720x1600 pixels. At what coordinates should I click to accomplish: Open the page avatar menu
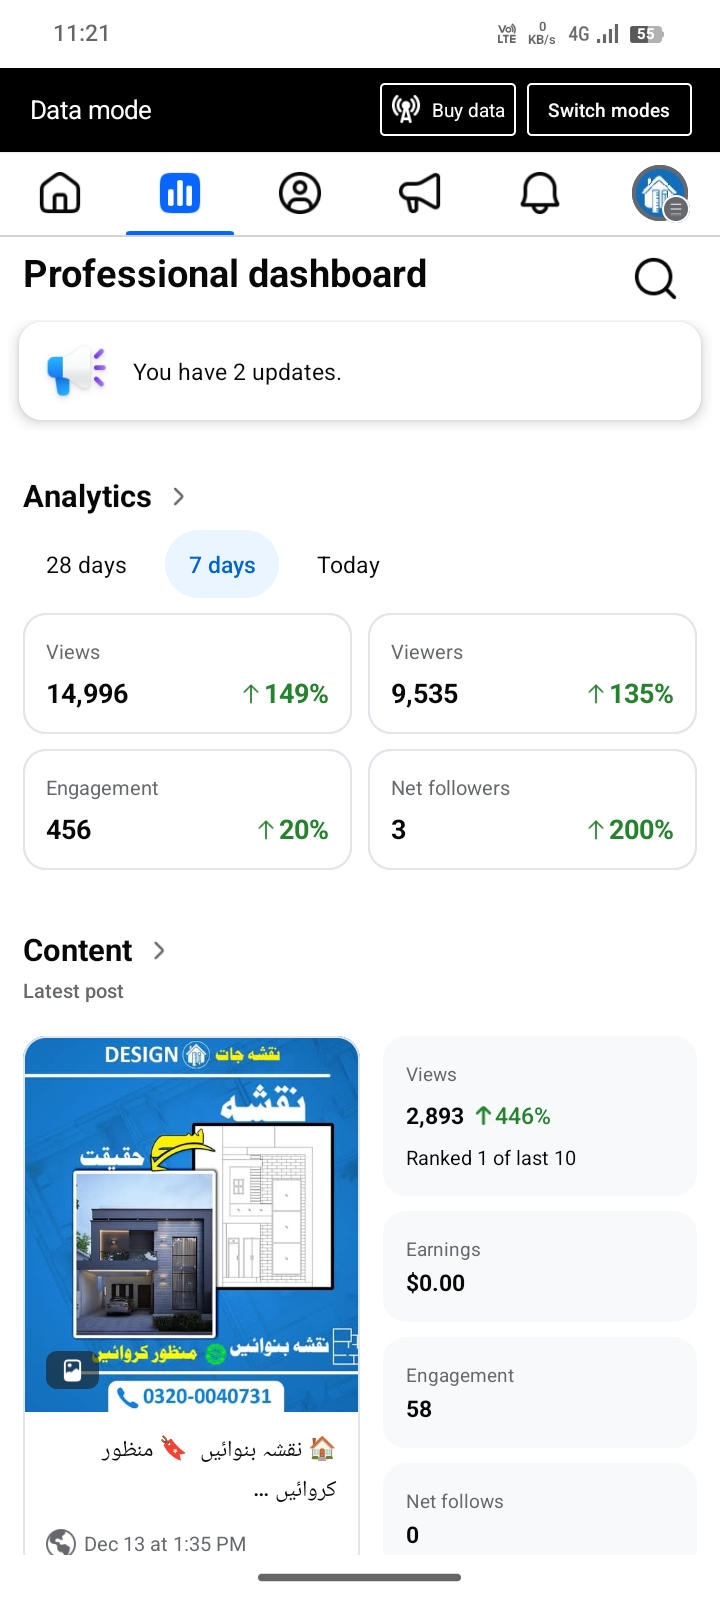coord(660,193)
